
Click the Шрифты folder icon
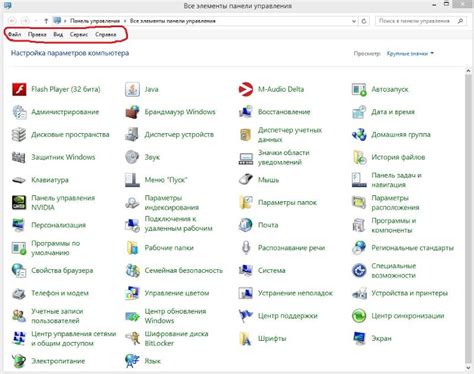point(246,338)
